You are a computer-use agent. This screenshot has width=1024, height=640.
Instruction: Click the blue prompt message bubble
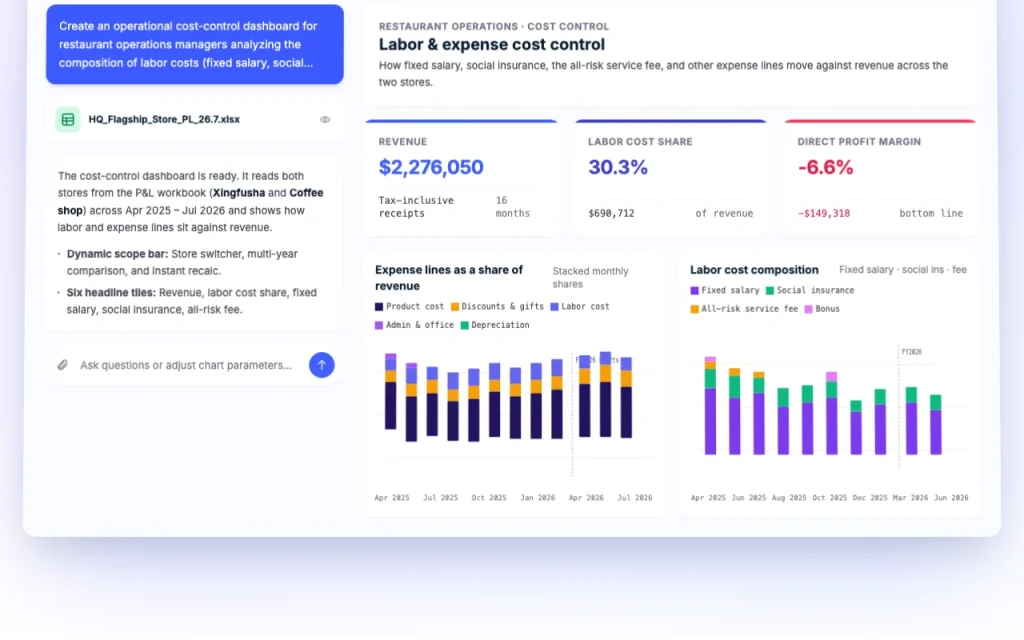(x=195, y=44)
